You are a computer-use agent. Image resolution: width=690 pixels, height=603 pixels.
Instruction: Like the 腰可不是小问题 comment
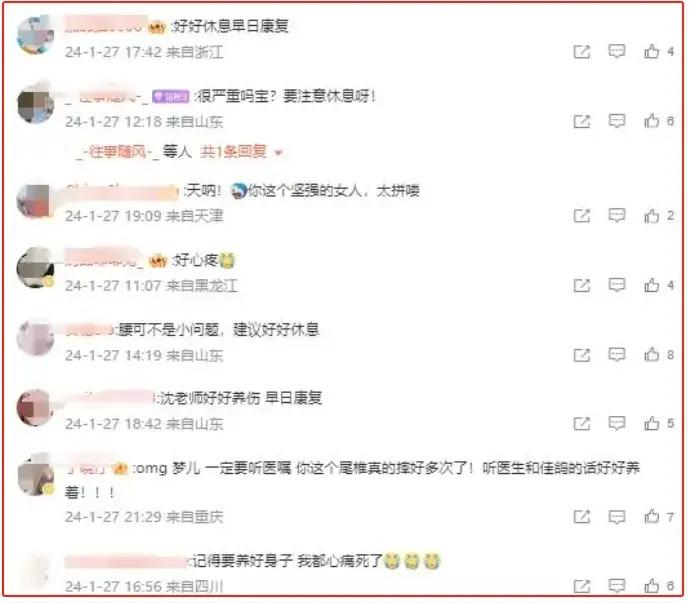click(652, 355)
